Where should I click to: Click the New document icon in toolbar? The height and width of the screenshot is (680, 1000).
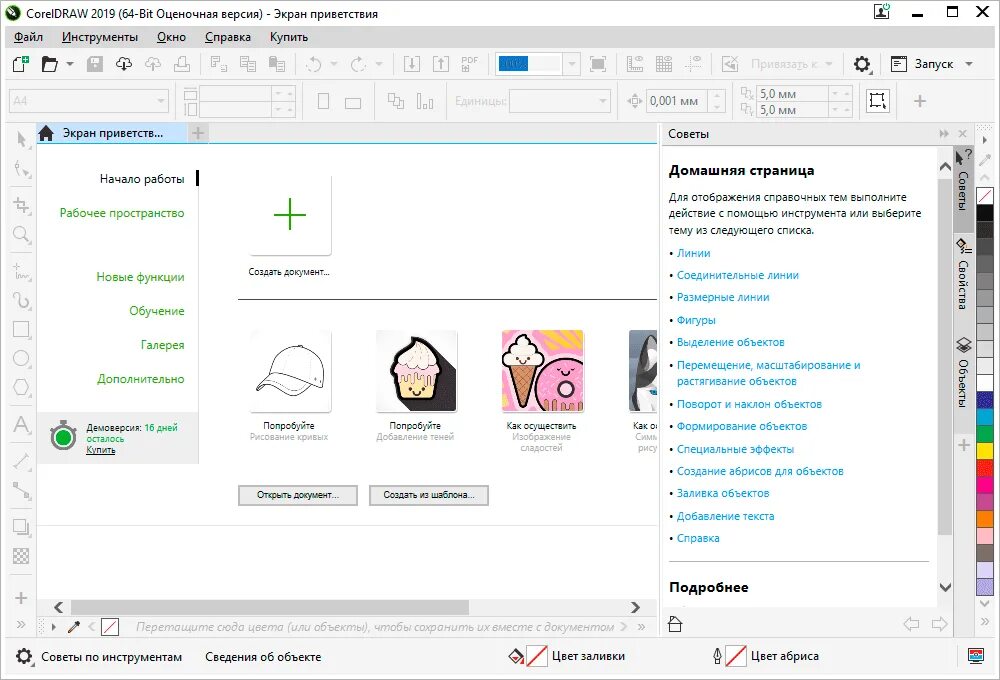pyautogui.click(x=20, y=64)
